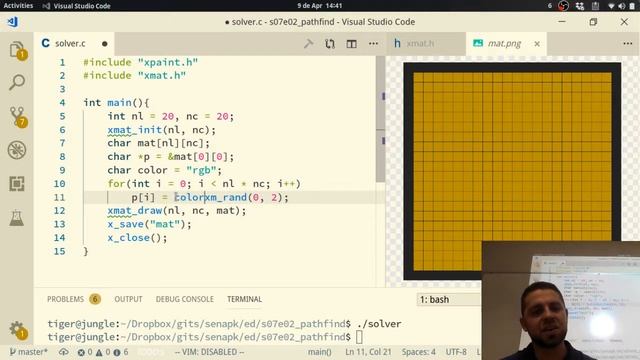Click errors and warnings count in status bar

coord(103,352)
